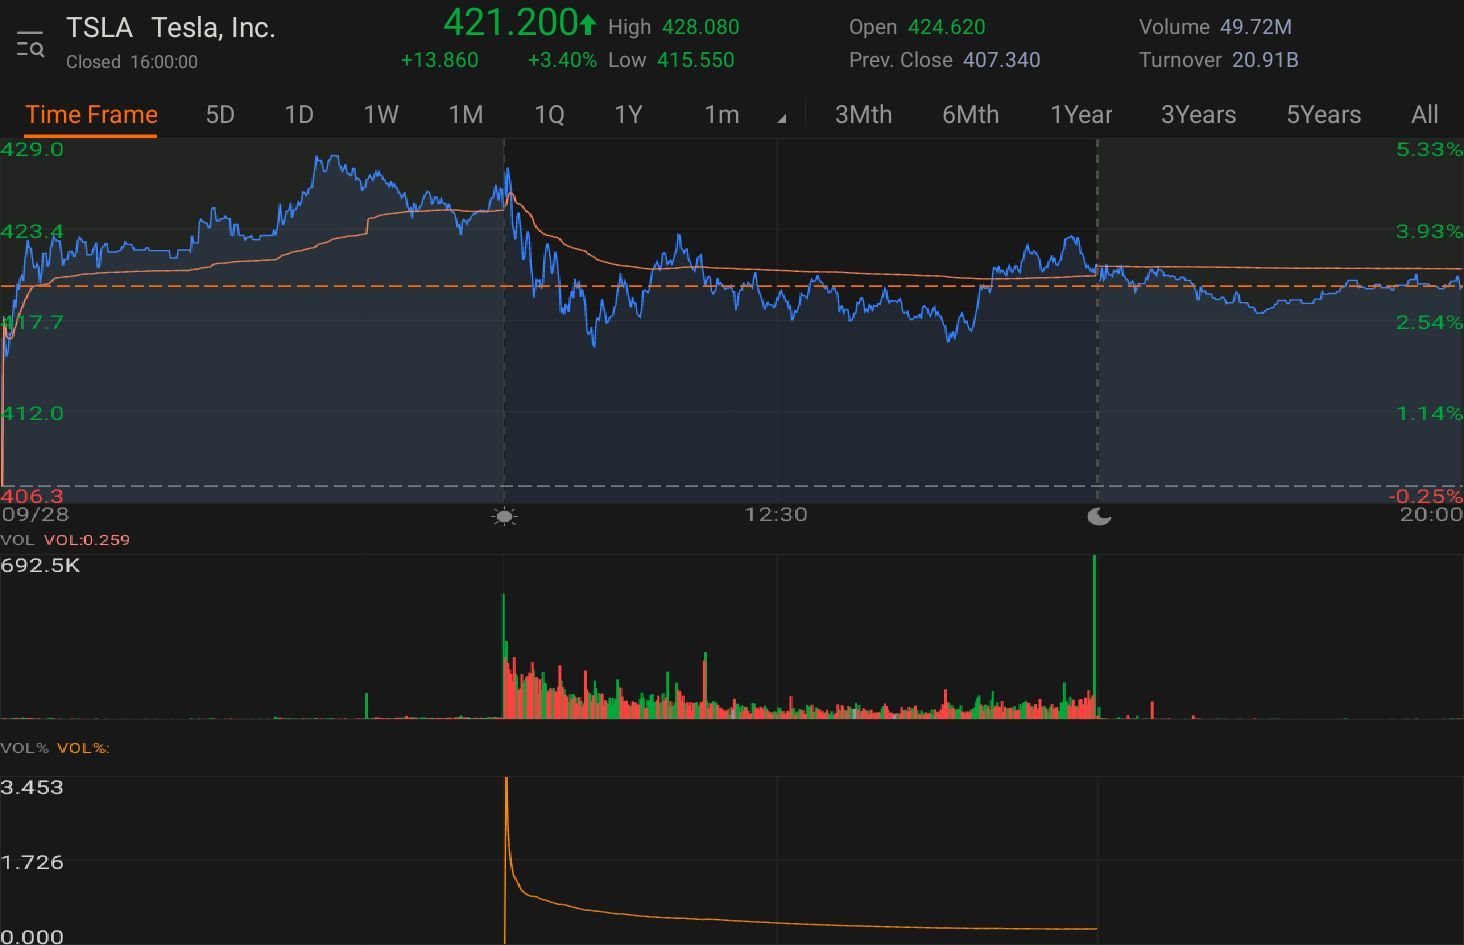This screenshot has width=1464, height=945.
Task: Select the 1W interval
Action: (381, 114)
